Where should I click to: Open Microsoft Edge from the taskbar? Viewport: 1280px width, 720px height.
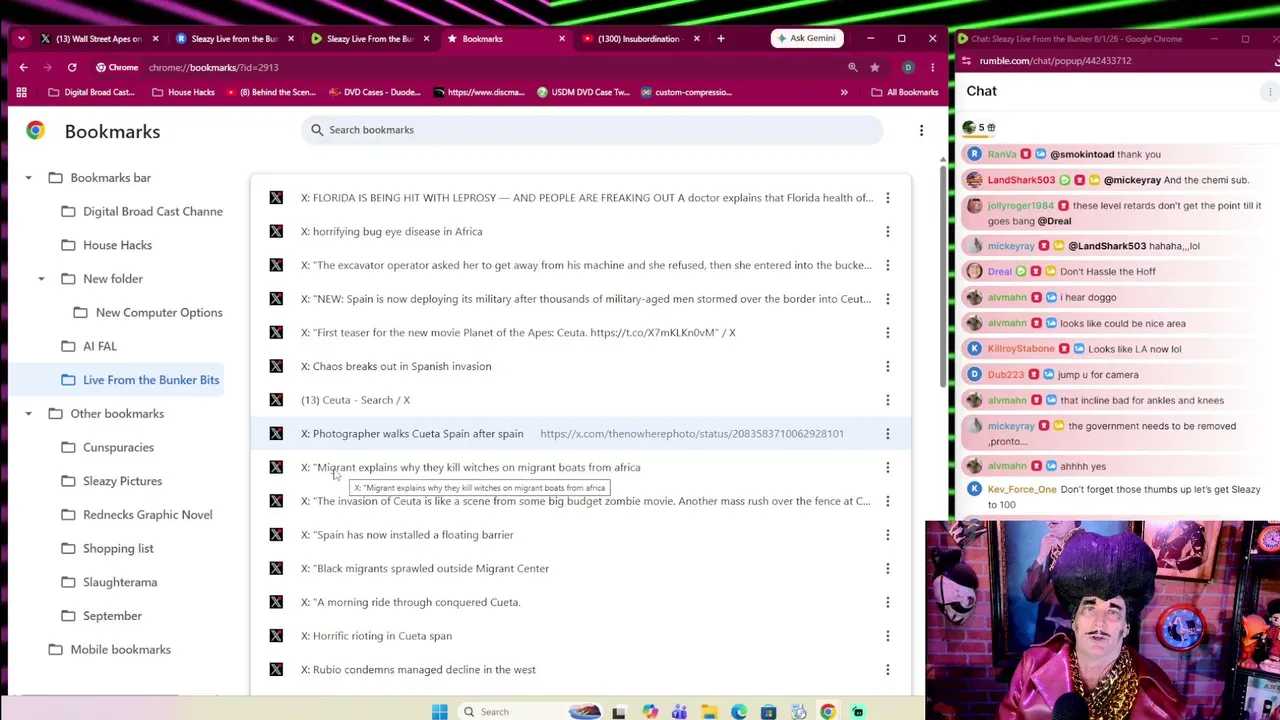739,712
